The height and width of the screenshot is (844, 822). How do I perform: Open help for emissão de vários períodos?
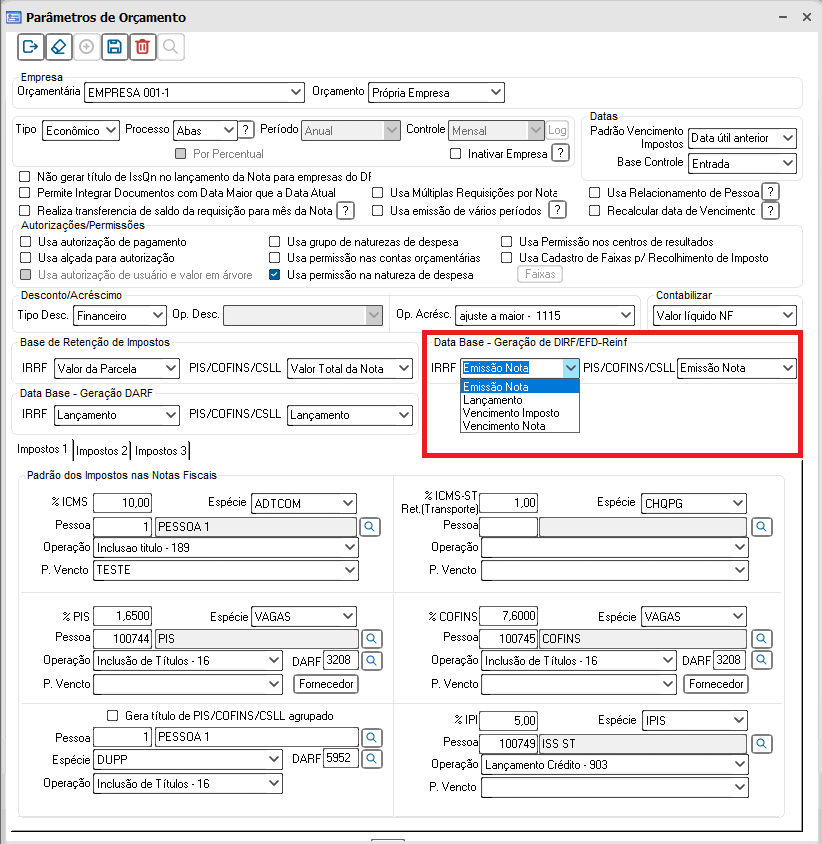[558, 210]
